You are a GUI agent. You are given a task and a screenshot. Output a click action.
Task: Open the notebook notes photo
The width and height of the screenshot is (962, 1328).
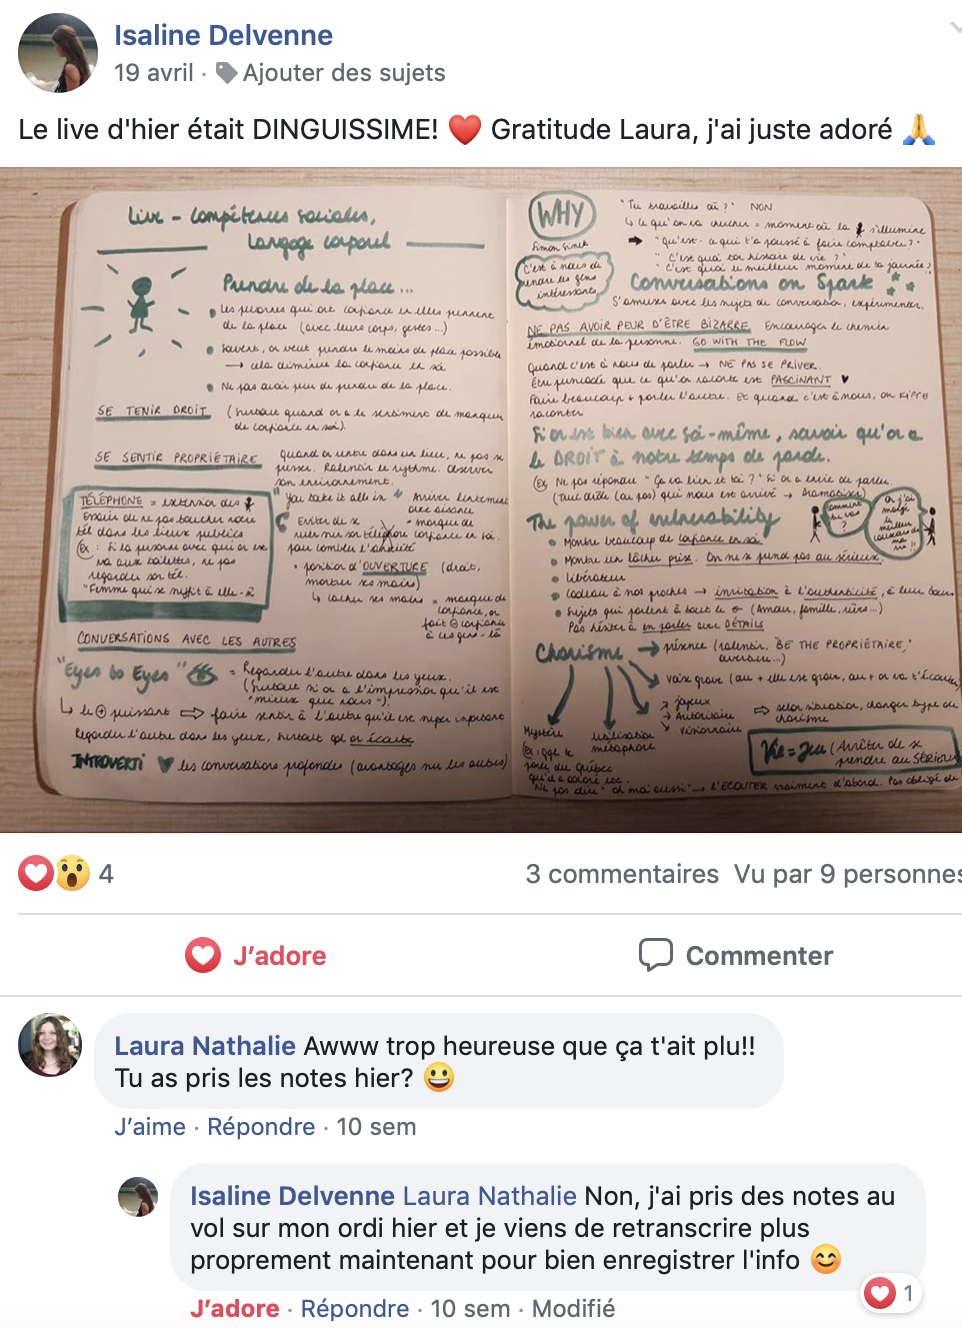pyautogui.click(x=481, y=500)
